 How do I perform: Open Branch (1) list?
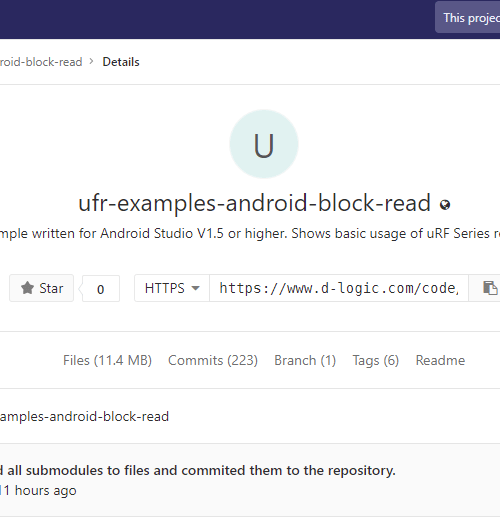[x=305, y=360]
